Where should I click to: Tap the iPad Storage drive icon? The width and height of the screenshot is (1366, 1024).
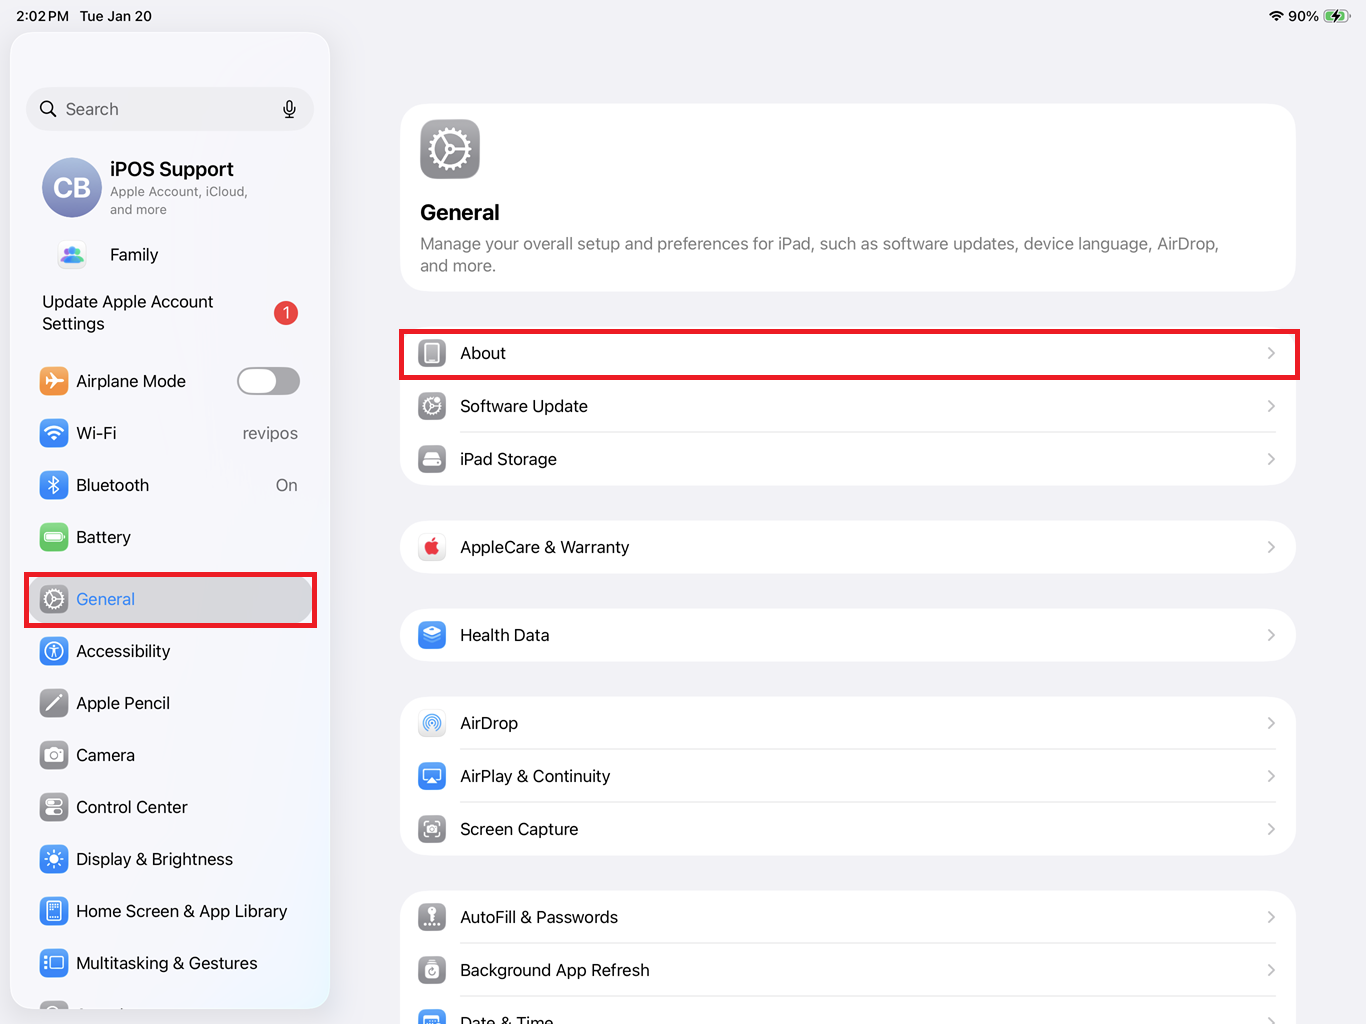[432, 459]
